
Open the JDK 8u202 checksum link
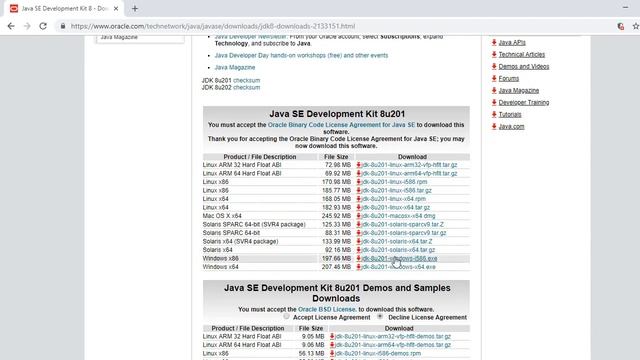[x=247, y=87]
